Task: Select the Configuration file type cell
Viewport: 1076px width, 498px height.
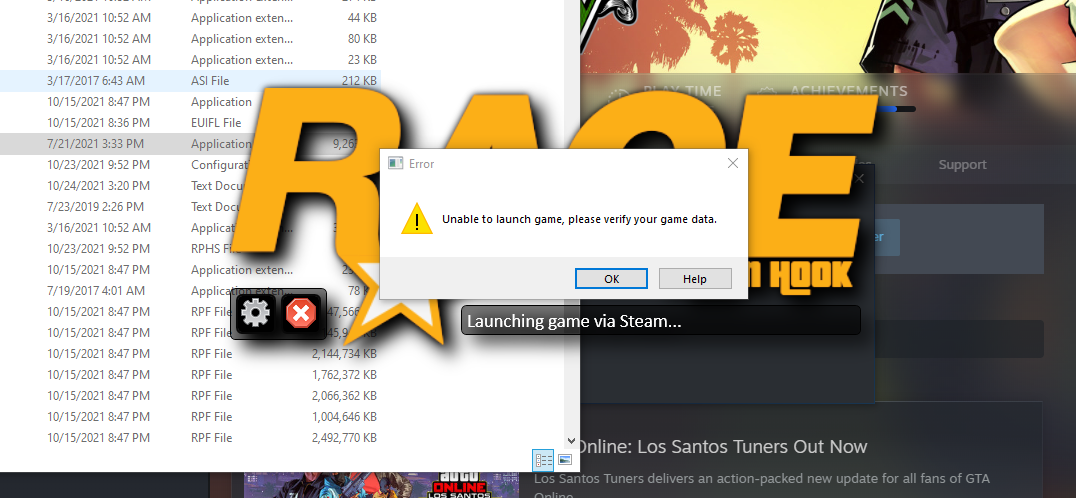Action: pos(220,165)
